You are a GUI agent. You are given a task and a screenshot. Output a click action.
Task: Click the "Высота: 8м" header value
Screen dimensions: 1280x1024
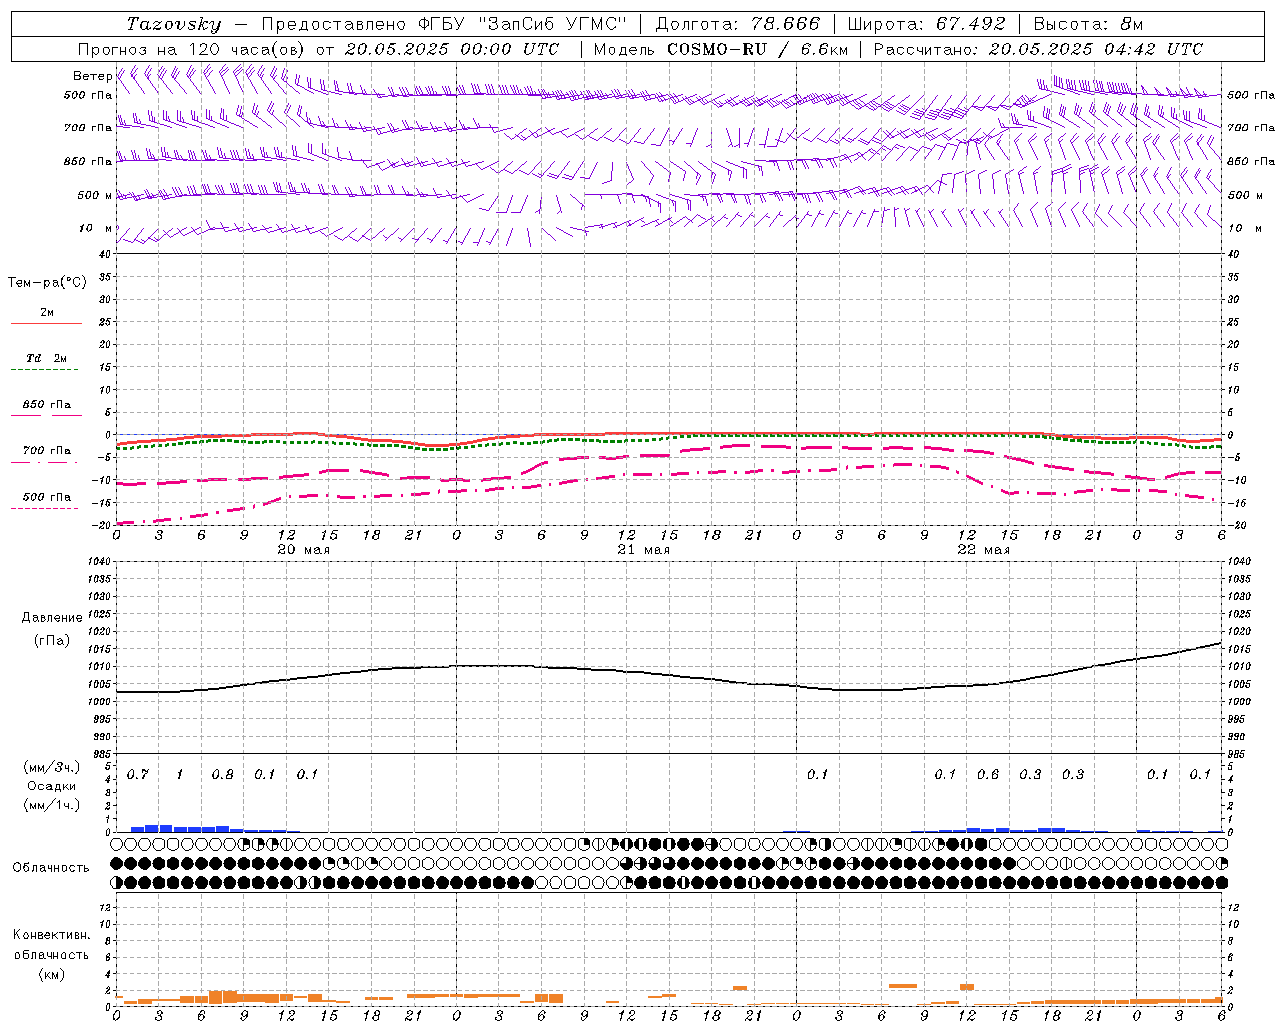coord(1088,24)
